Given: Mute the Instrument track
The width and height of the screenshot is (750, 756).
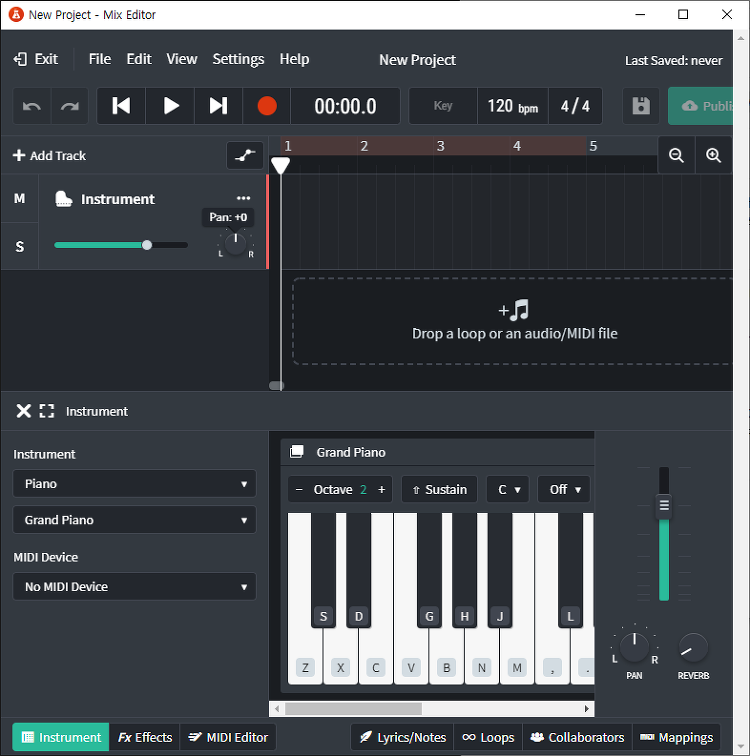Looking at the screenshot, I should [19, 199].
